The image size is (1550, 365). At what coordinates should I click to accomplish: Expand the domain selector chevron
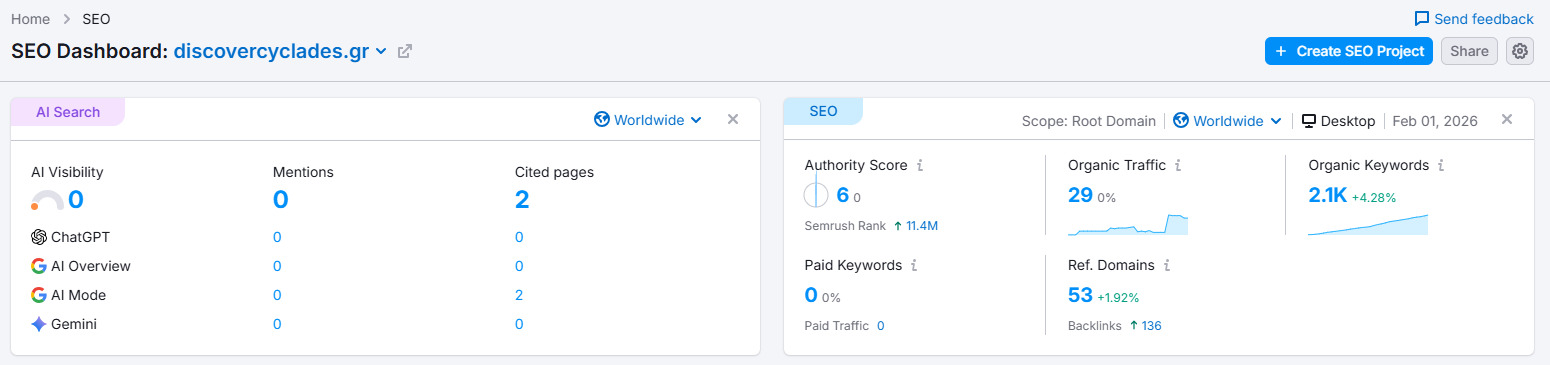tap(381, 52)
